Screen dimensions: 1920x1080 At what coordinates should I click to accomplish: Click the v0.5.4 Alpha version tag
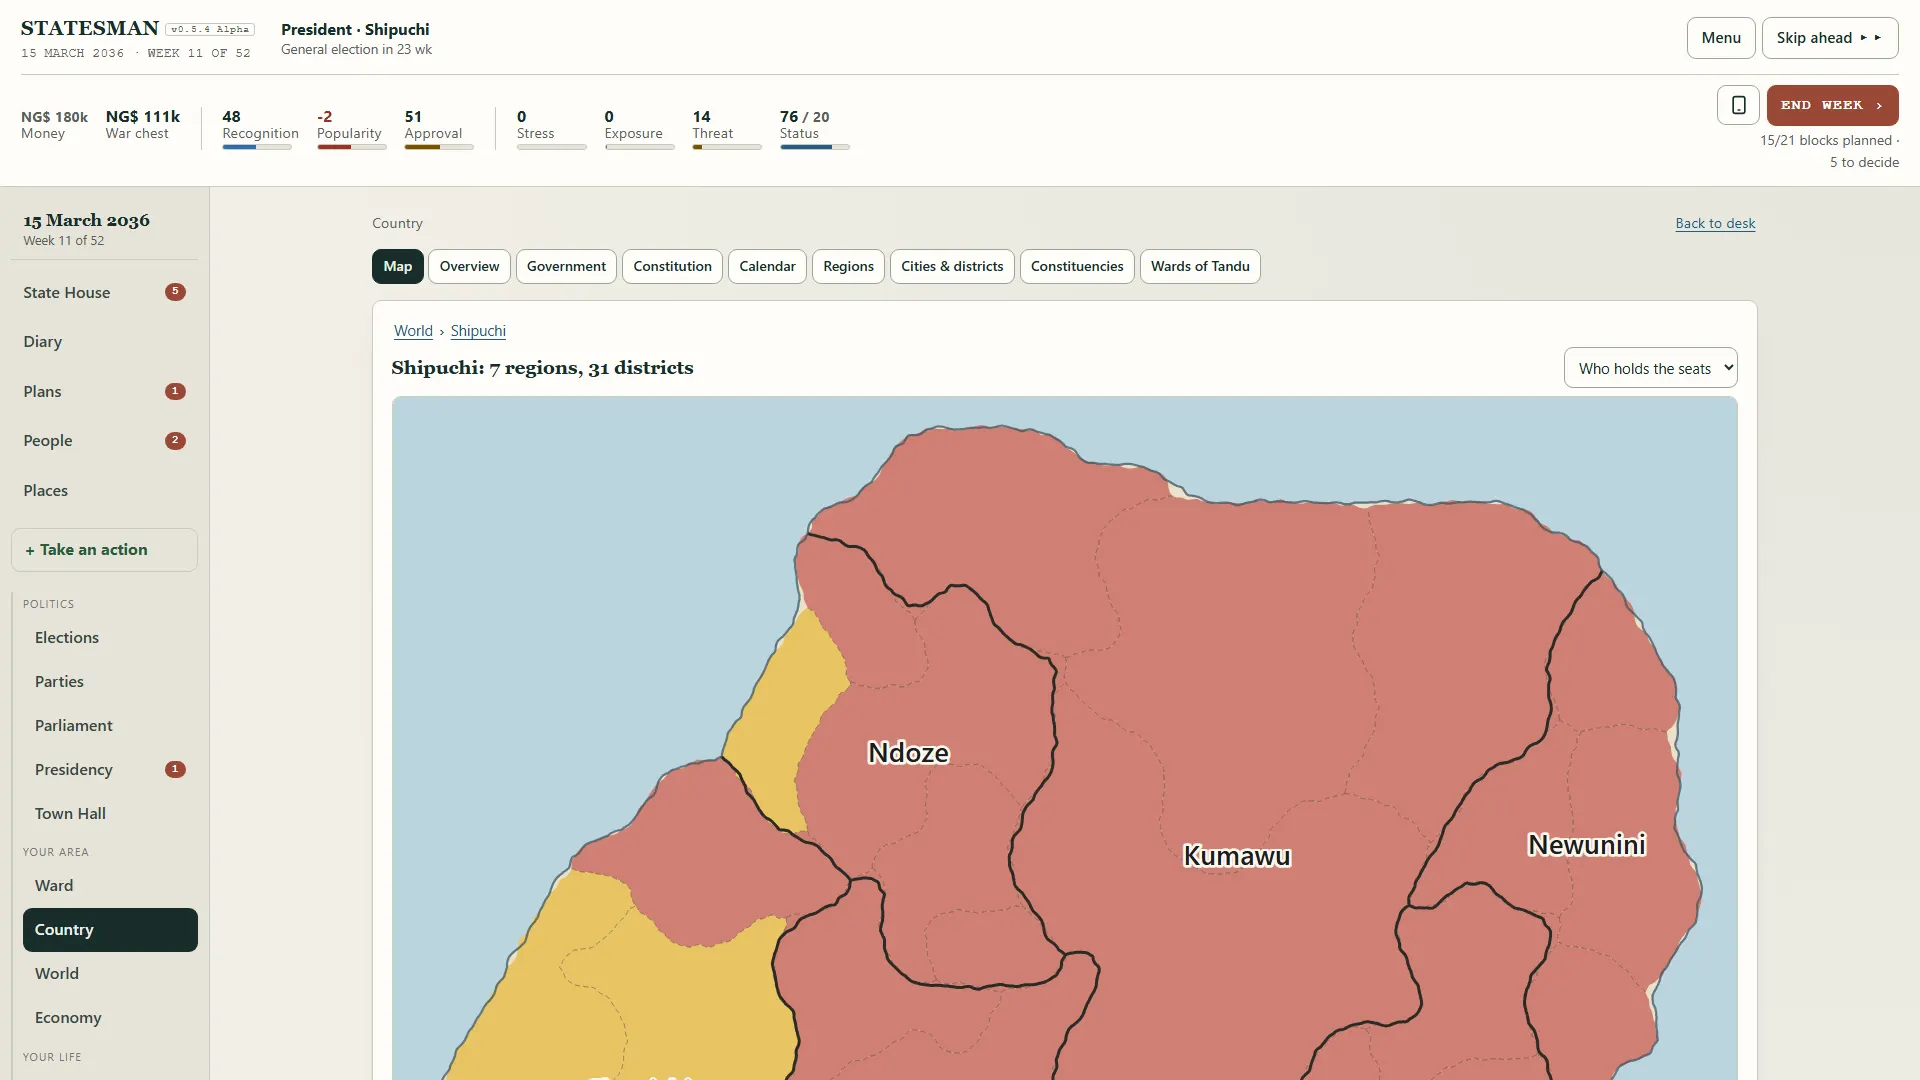point(210,29)
